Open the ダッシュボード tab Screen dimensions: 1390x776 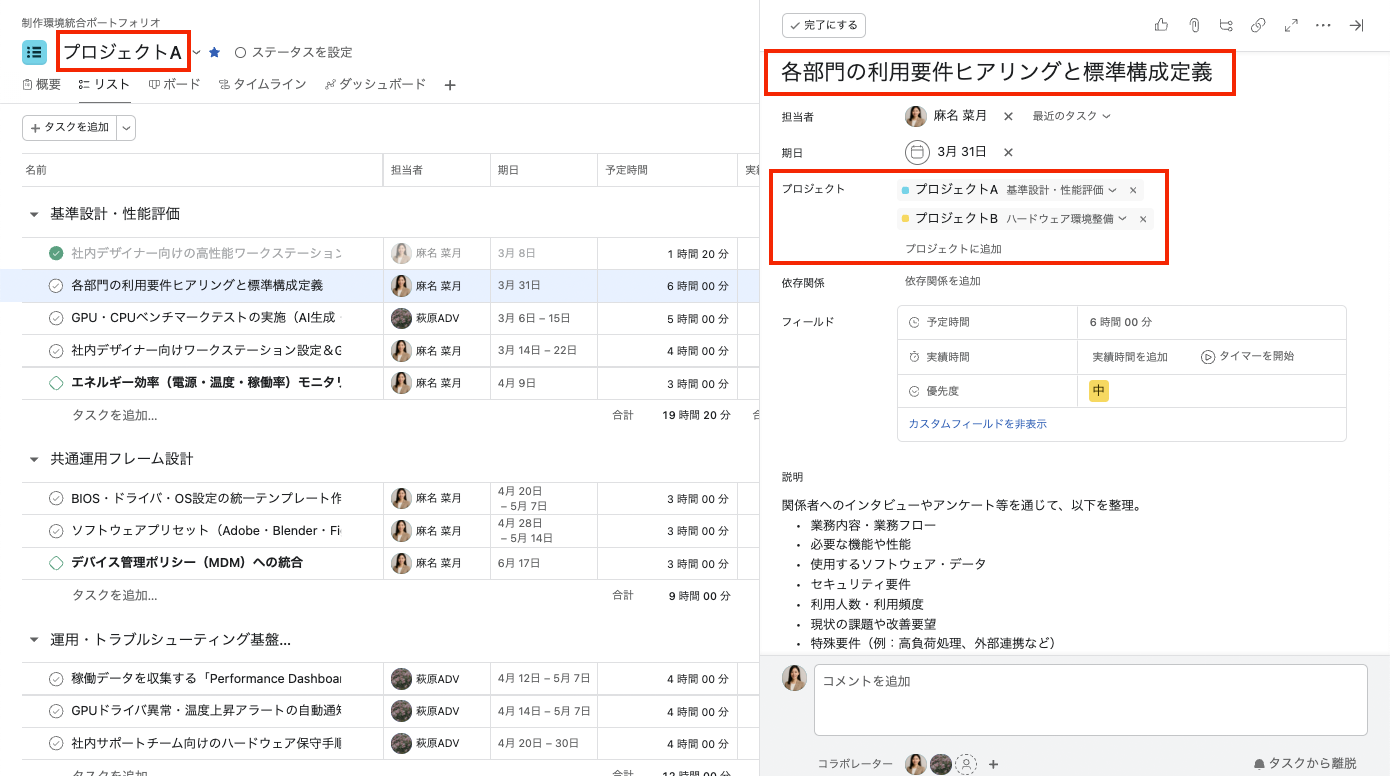[x=375, y=84]
